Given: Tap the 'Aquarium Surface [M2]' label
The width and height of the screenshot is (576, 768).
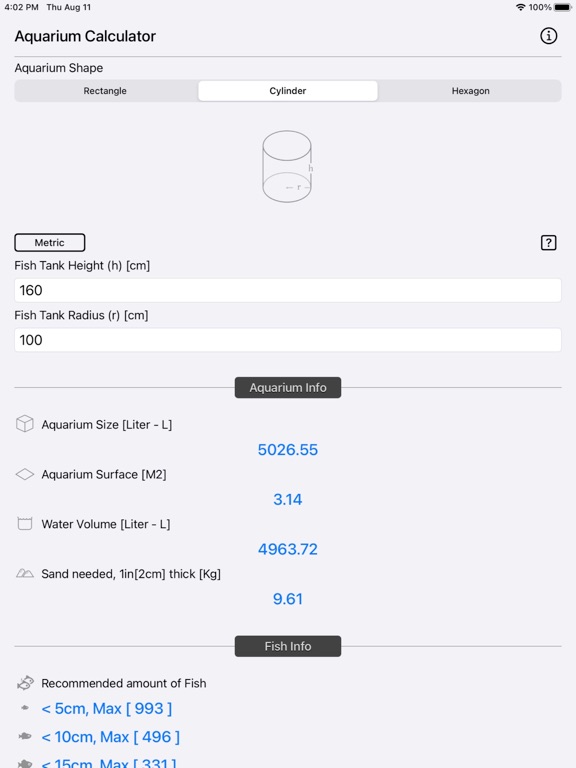Looking at the screenshot, I should 104,474.
